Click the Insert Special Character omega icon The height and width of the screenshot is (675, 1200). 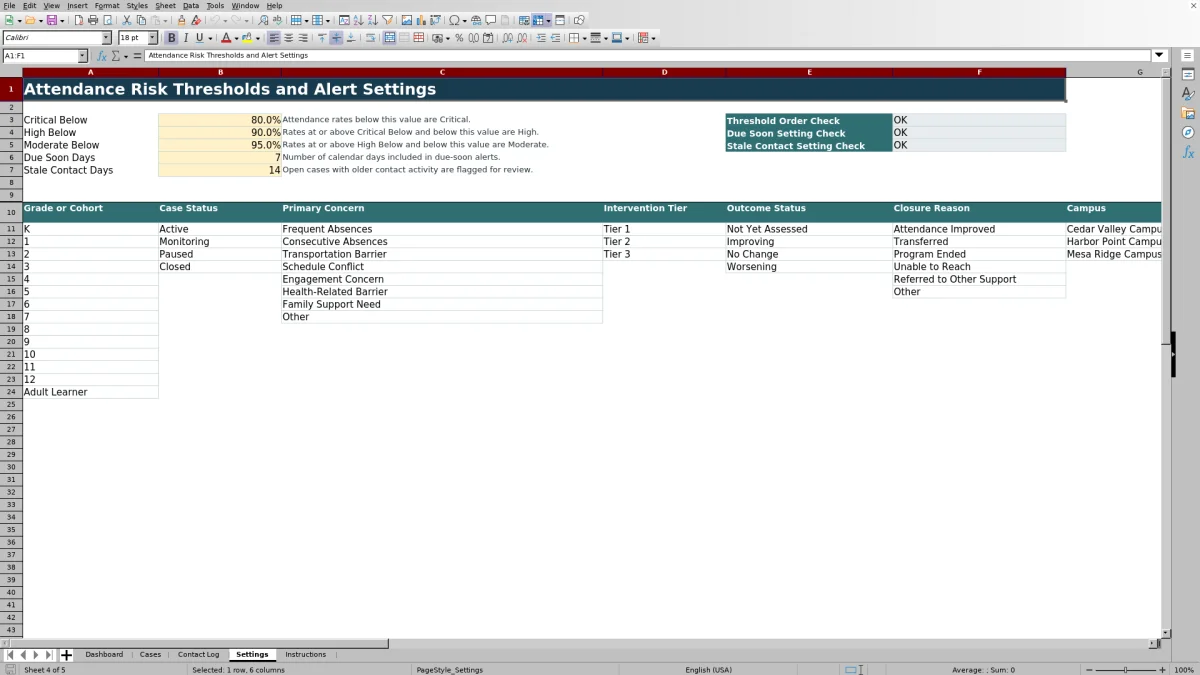pos(455,20)
